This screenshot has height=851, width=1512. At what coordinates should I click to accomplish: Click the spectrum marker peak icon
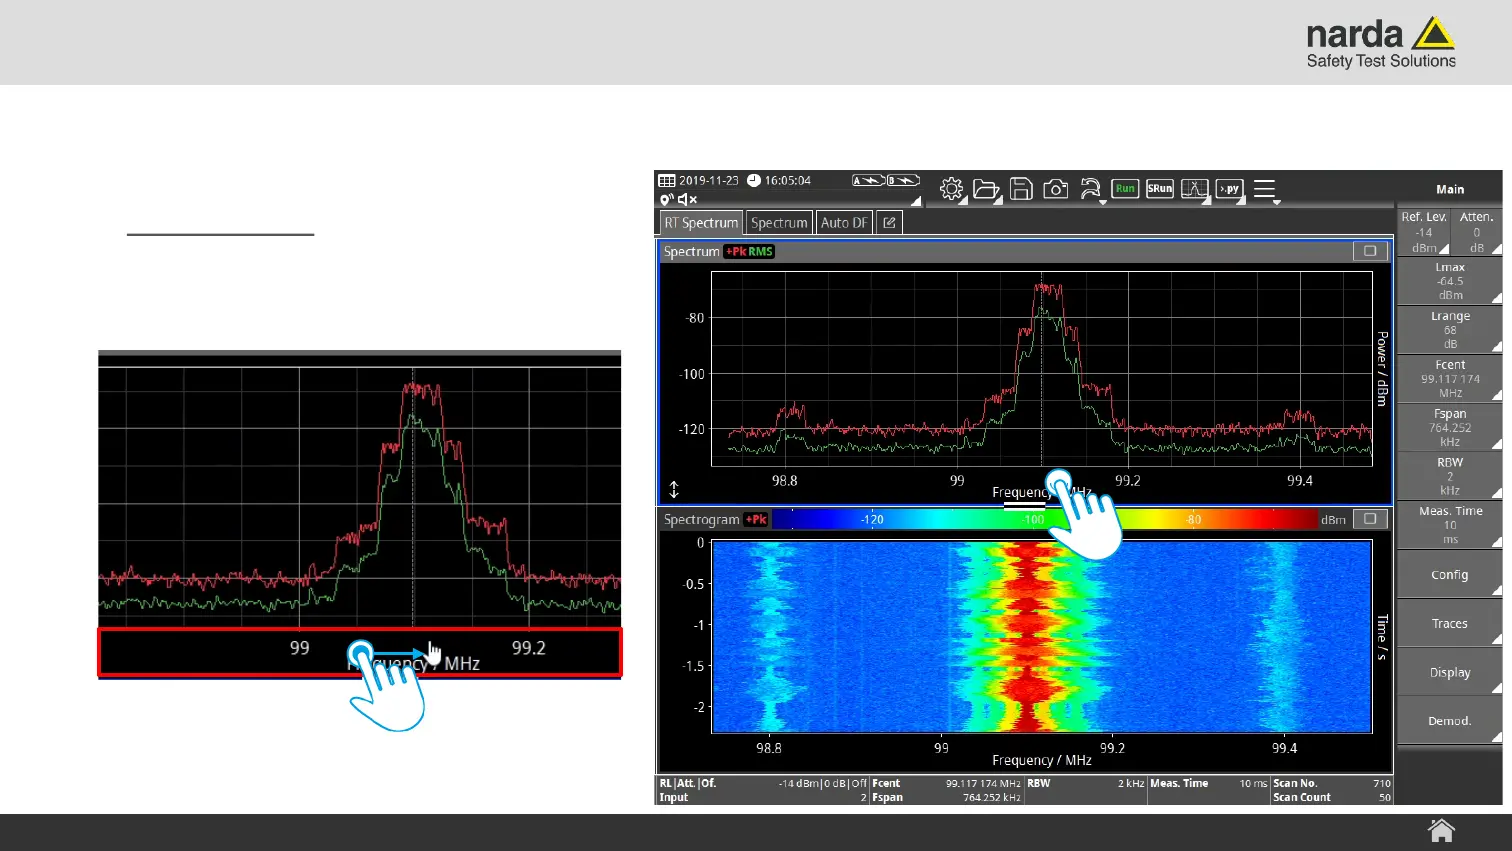(1194, 188)
